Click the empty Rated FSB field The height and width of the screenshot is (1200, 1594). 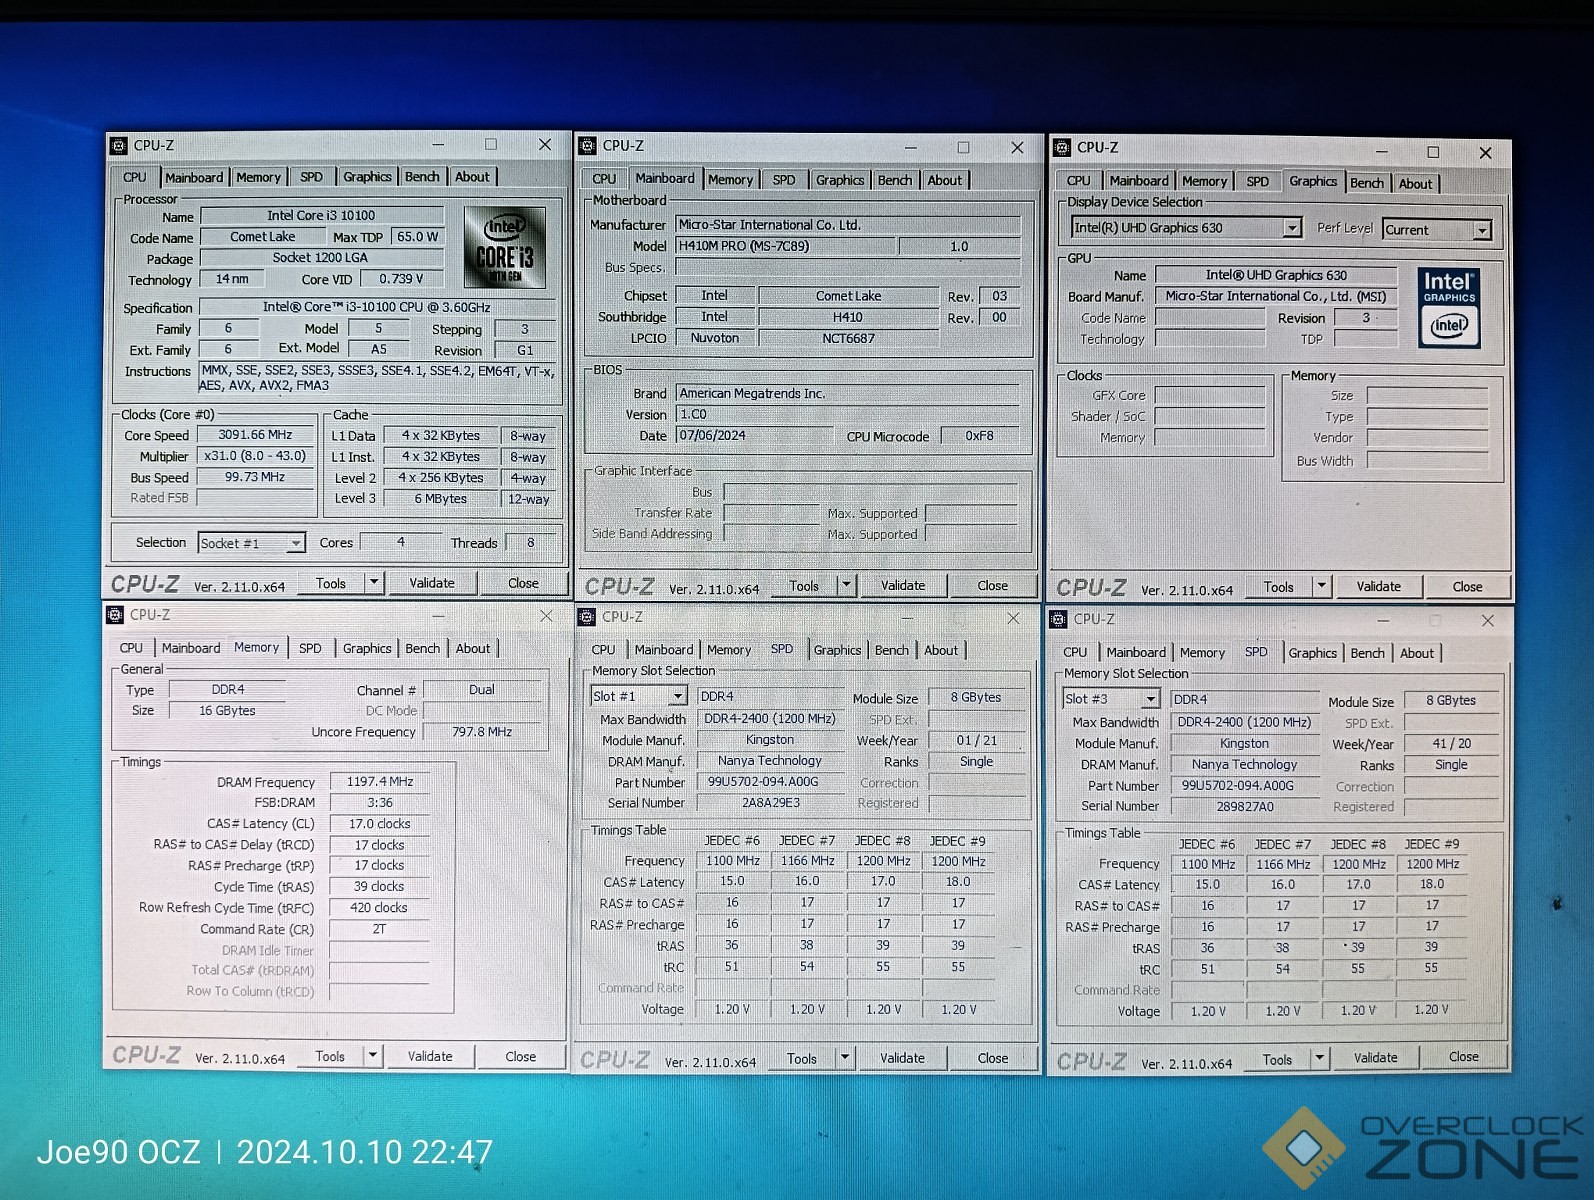point(255,497)
